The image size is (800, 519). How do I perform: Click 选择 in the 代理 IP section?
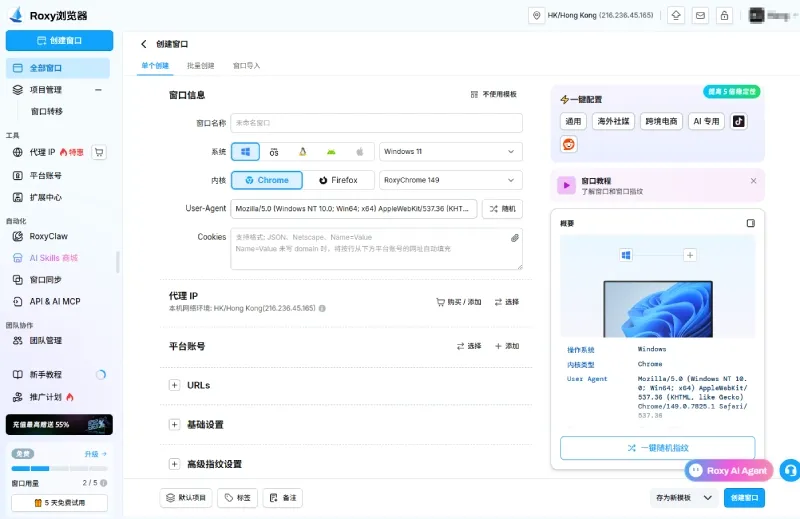[507, 302]
